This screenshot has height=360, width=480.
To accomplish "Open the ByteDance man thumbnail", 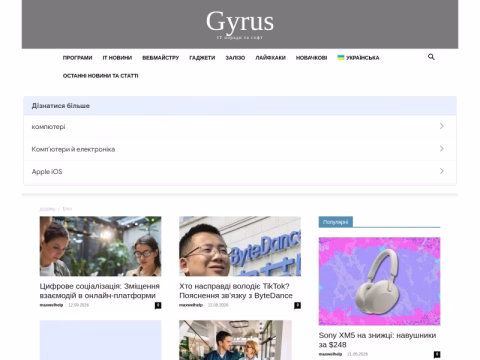I will pyautogui.click(x=240, y=246).
